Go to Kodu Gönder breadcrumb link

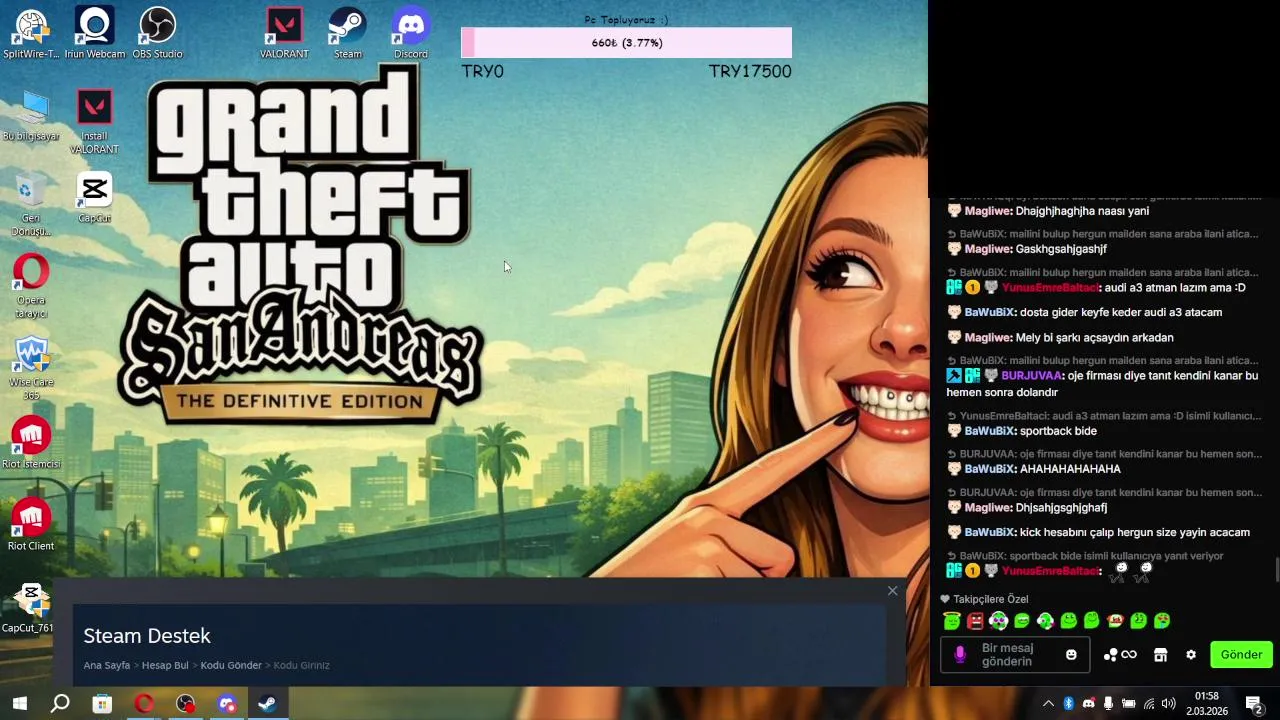pos(231,665)
